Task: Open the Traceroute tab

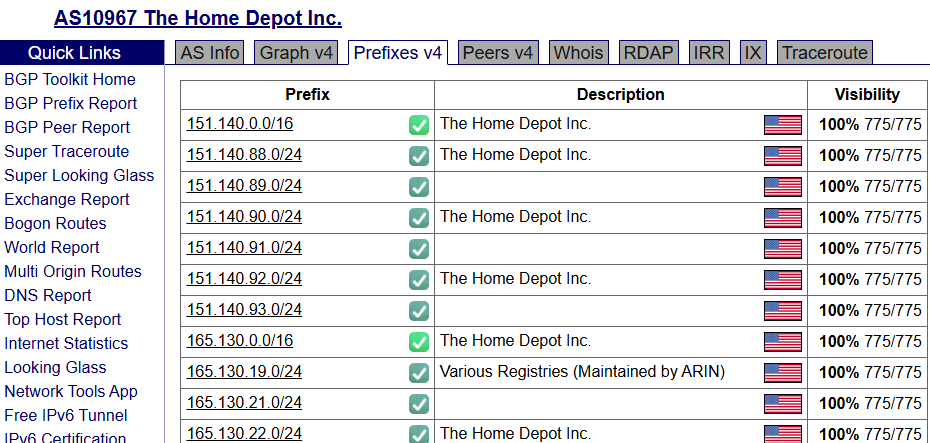Action: pyautogui.click(x=825, y=53)
